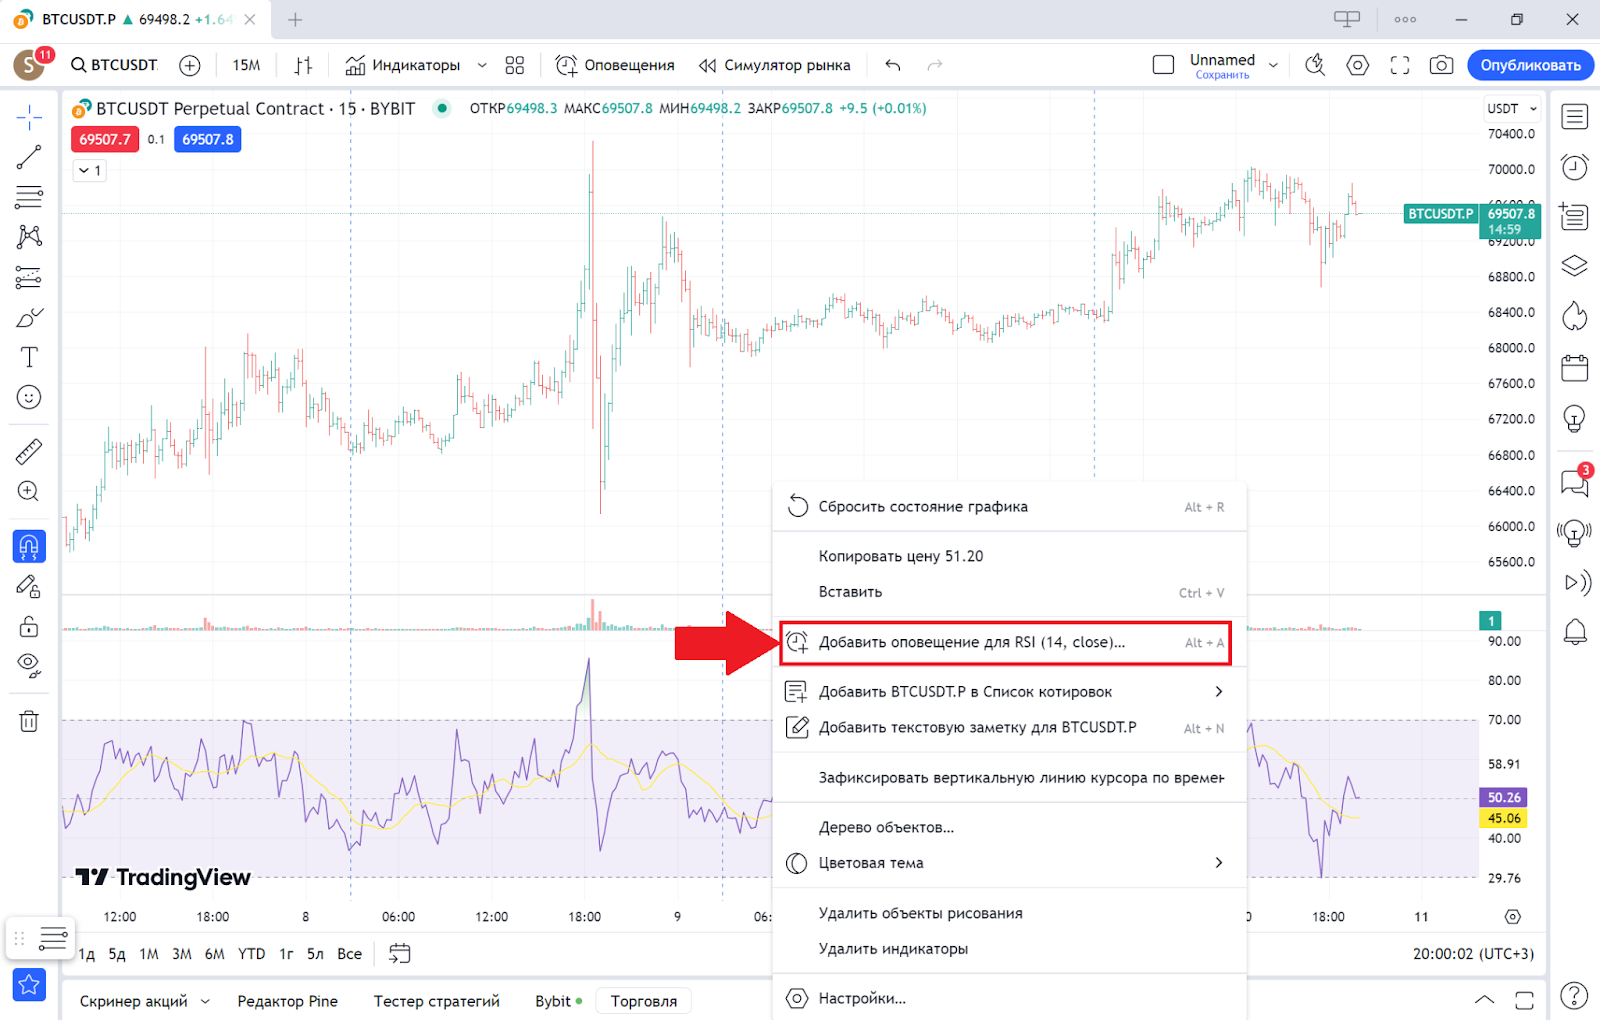Click the Оповещения button

615,65
